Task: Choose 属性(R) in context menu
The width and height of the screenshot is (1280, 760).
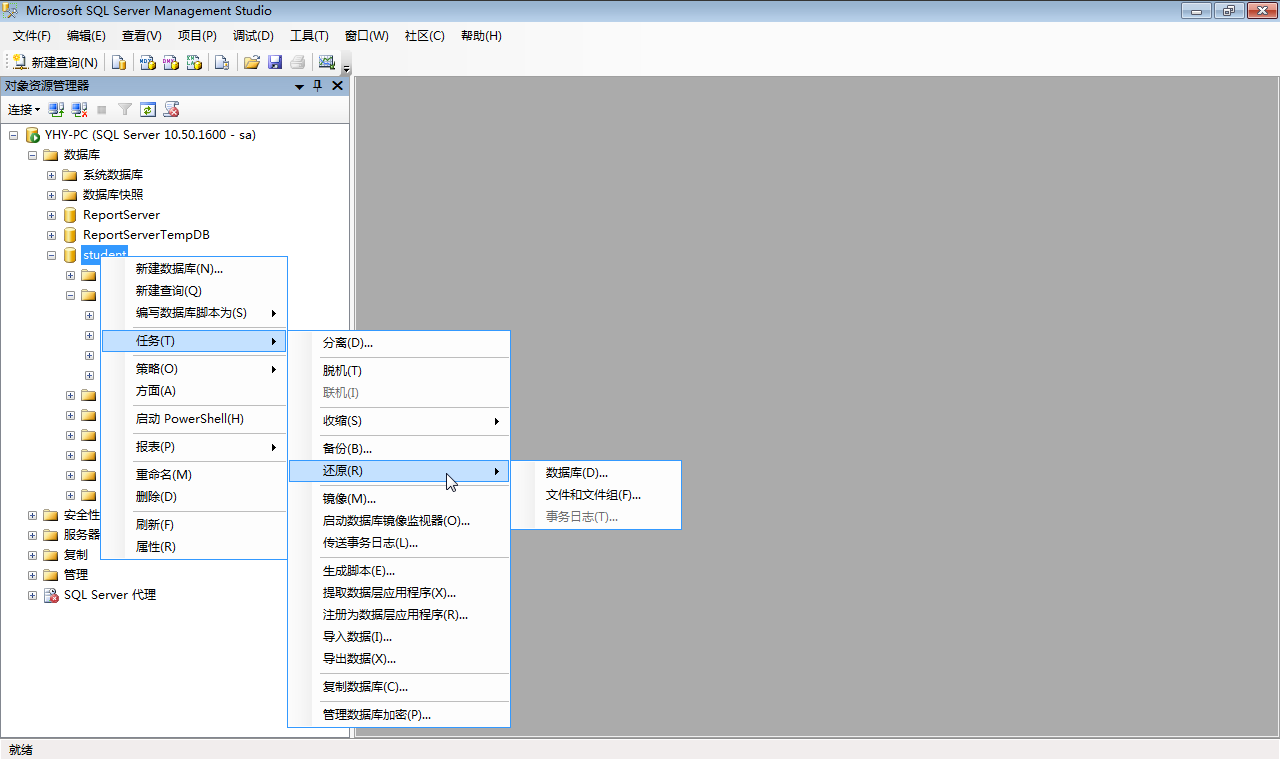Action: point(195,546)
